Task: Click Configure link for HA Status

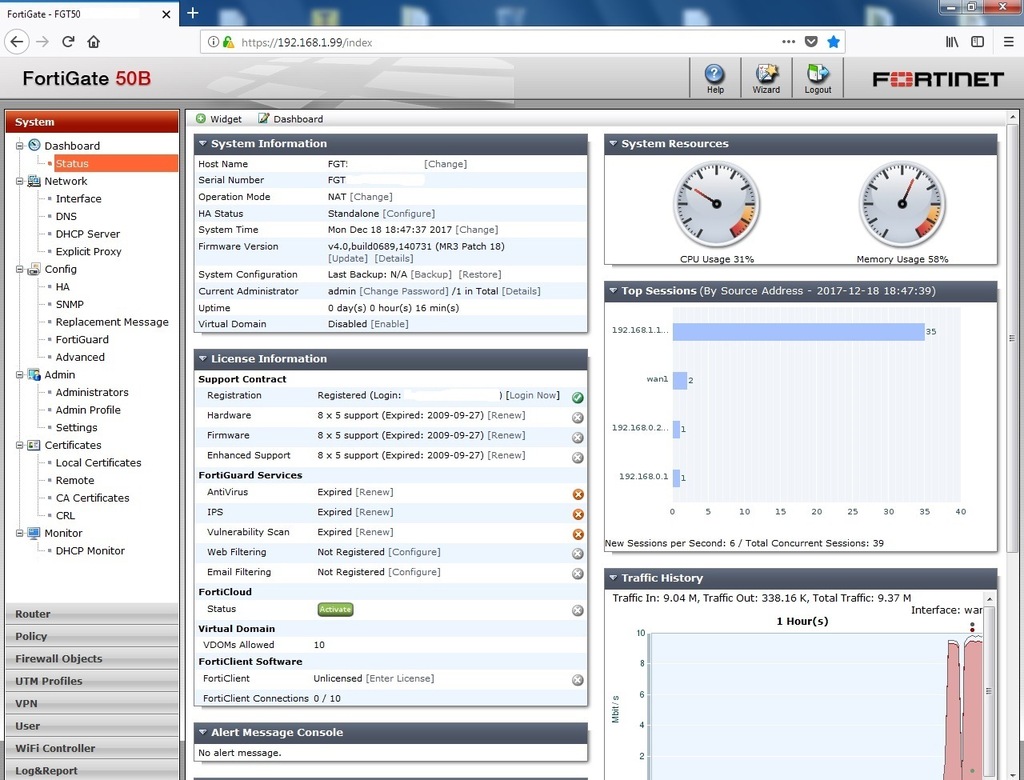Action: click(409, 214)
